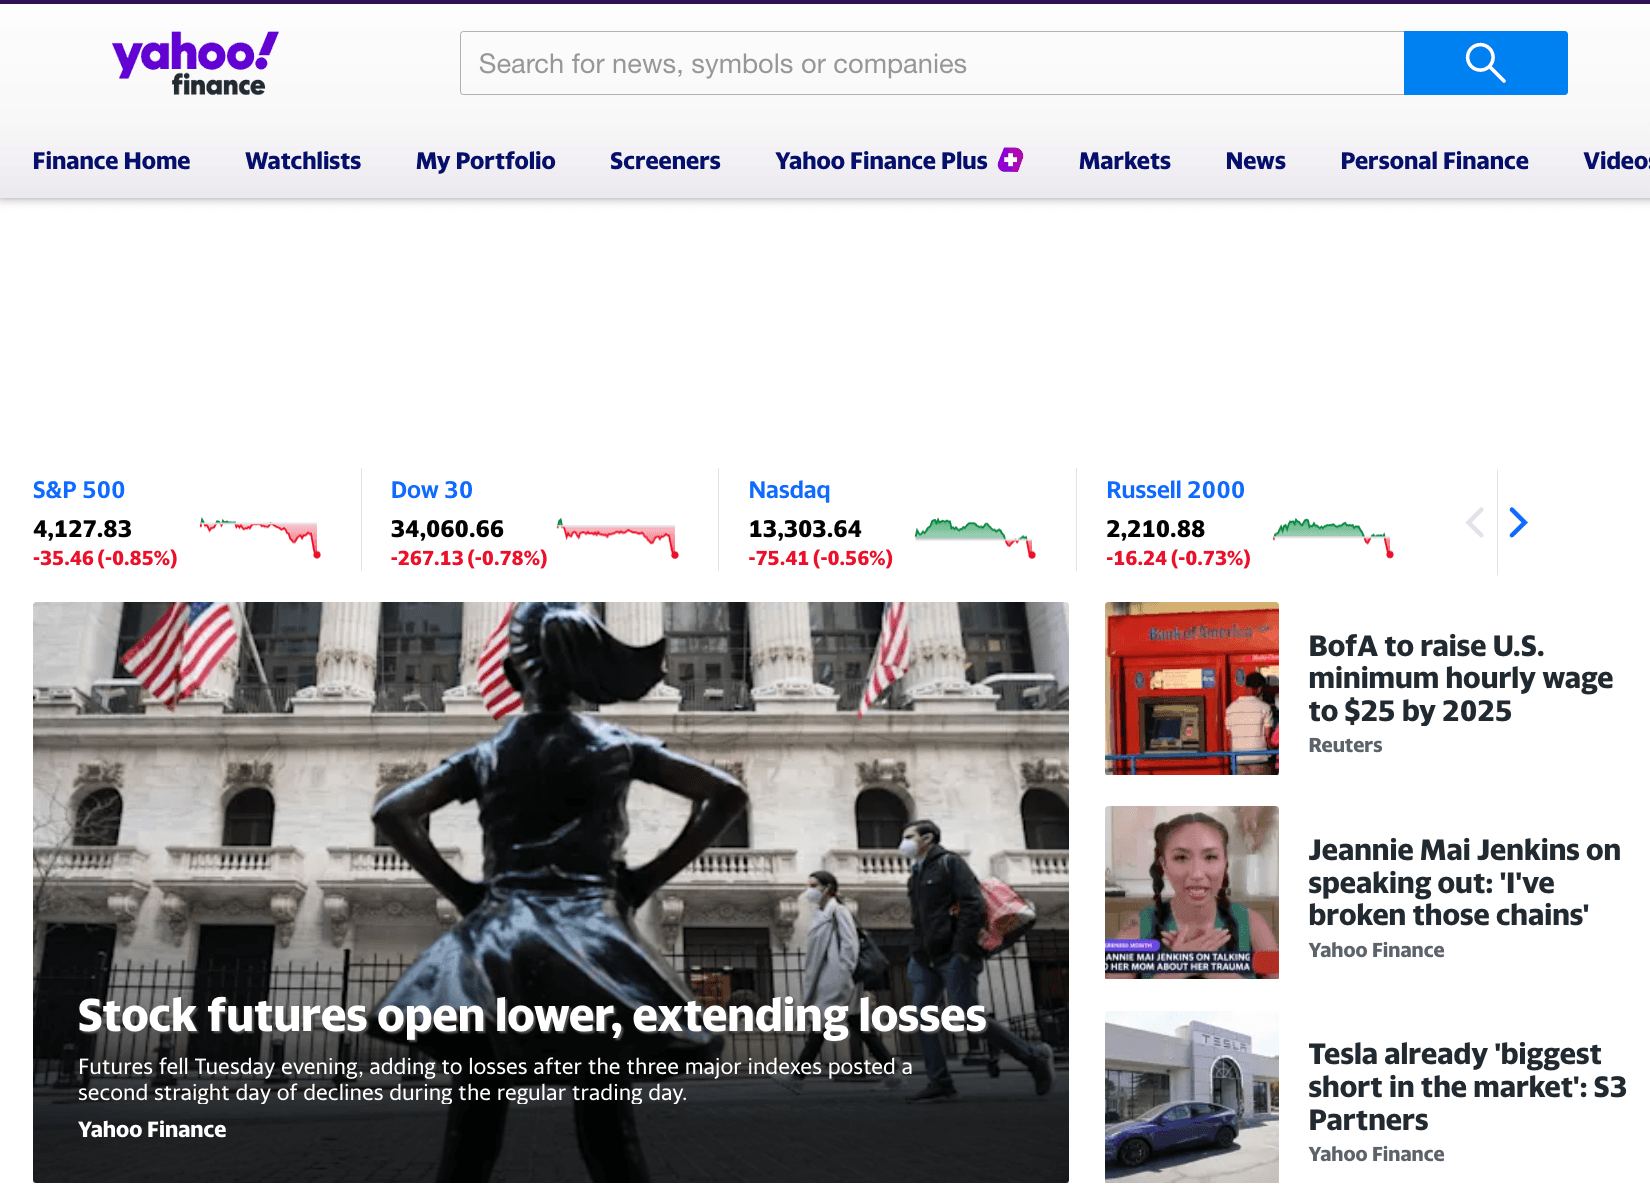Click the Jeannie Mai Jenkins video thumbnail

click(1192, 892)
